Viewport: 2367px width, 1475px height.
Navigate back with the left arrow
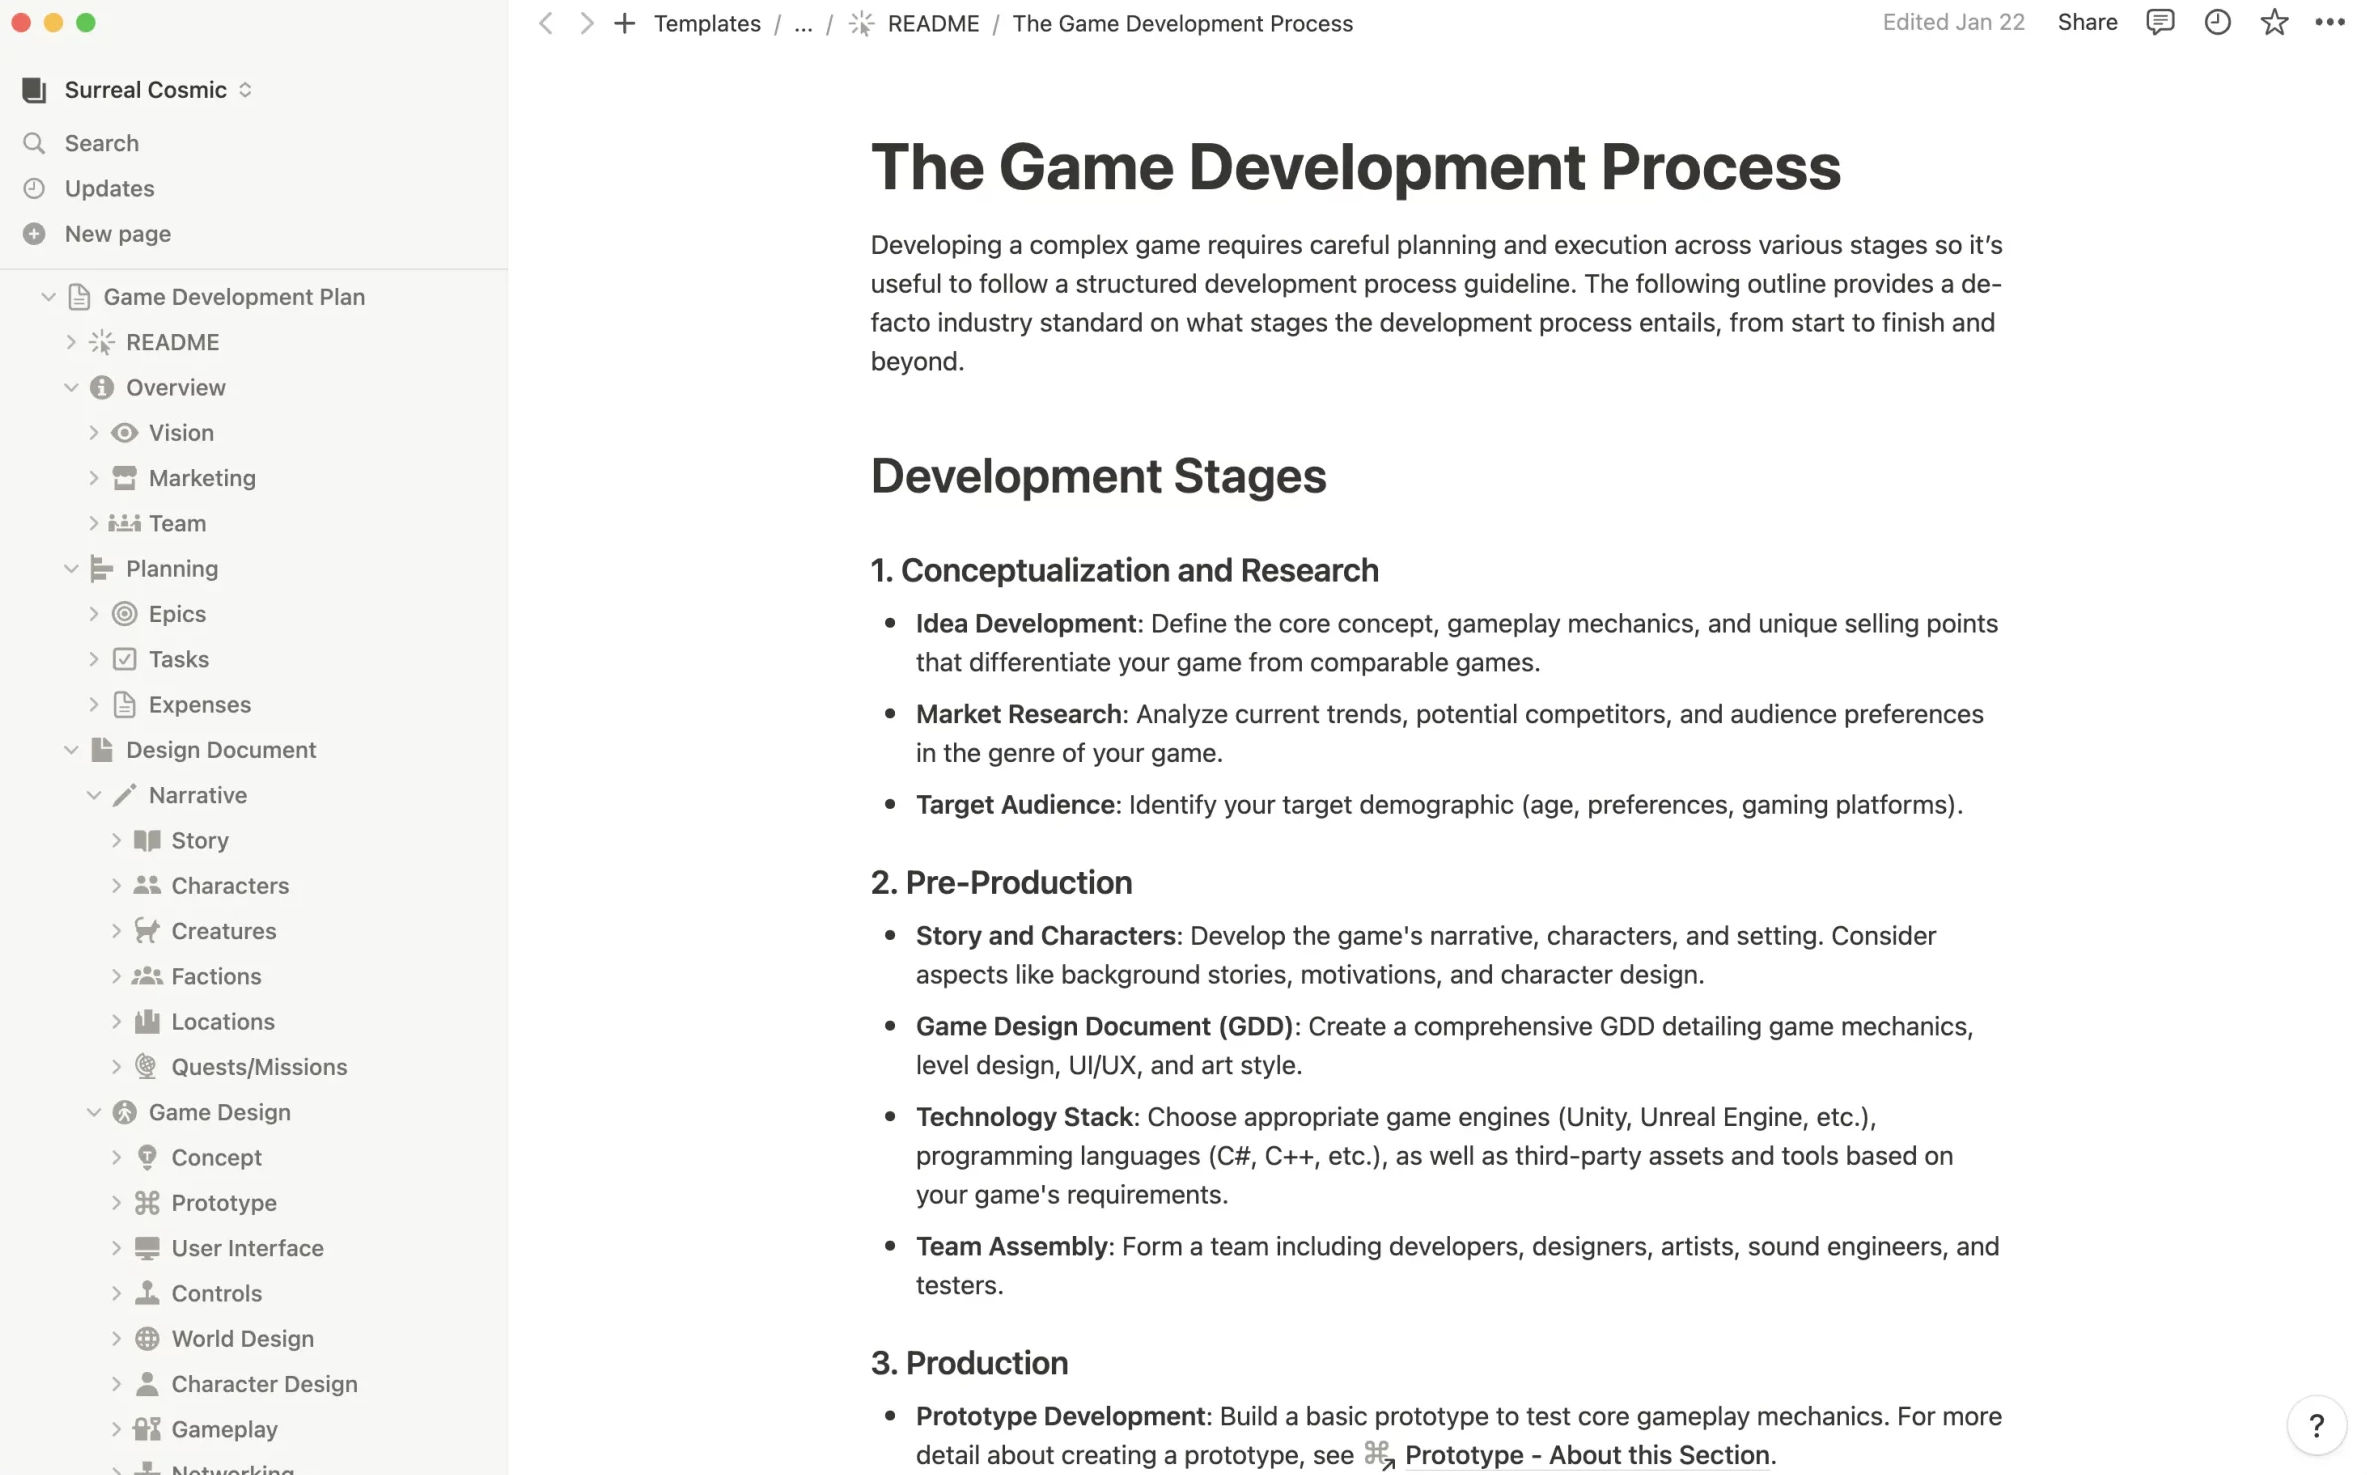546,23
